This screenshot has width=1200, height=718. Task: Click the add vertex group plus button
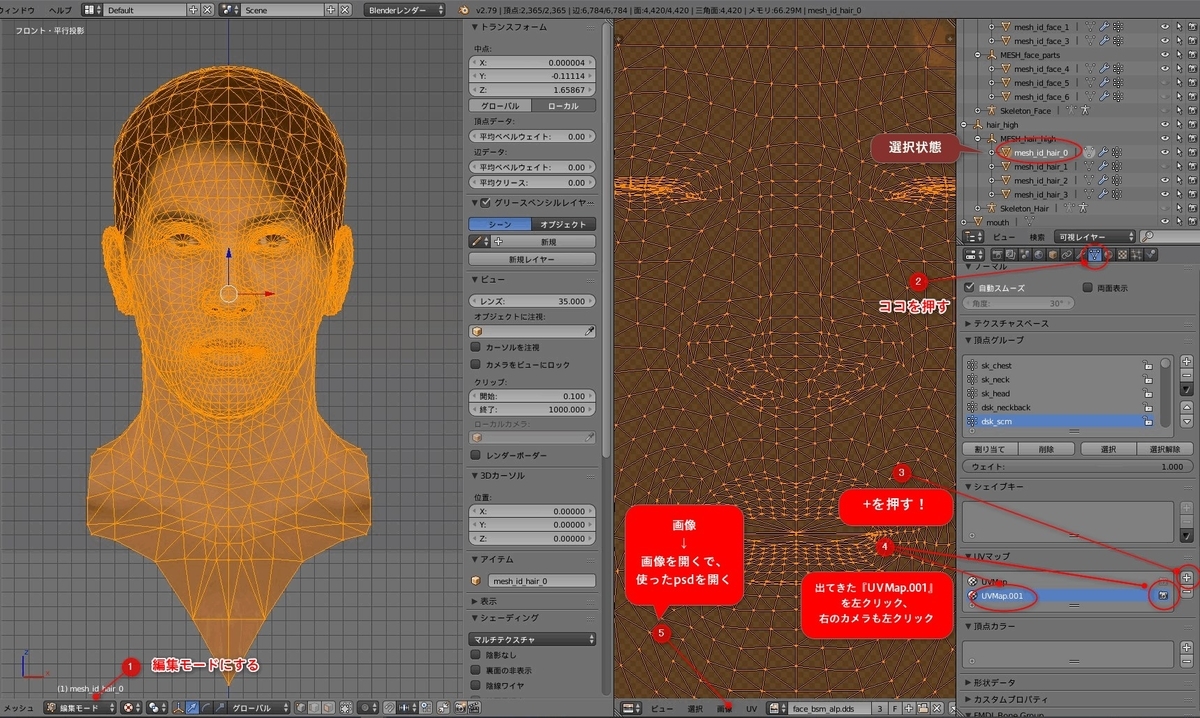pos(1187,361)
